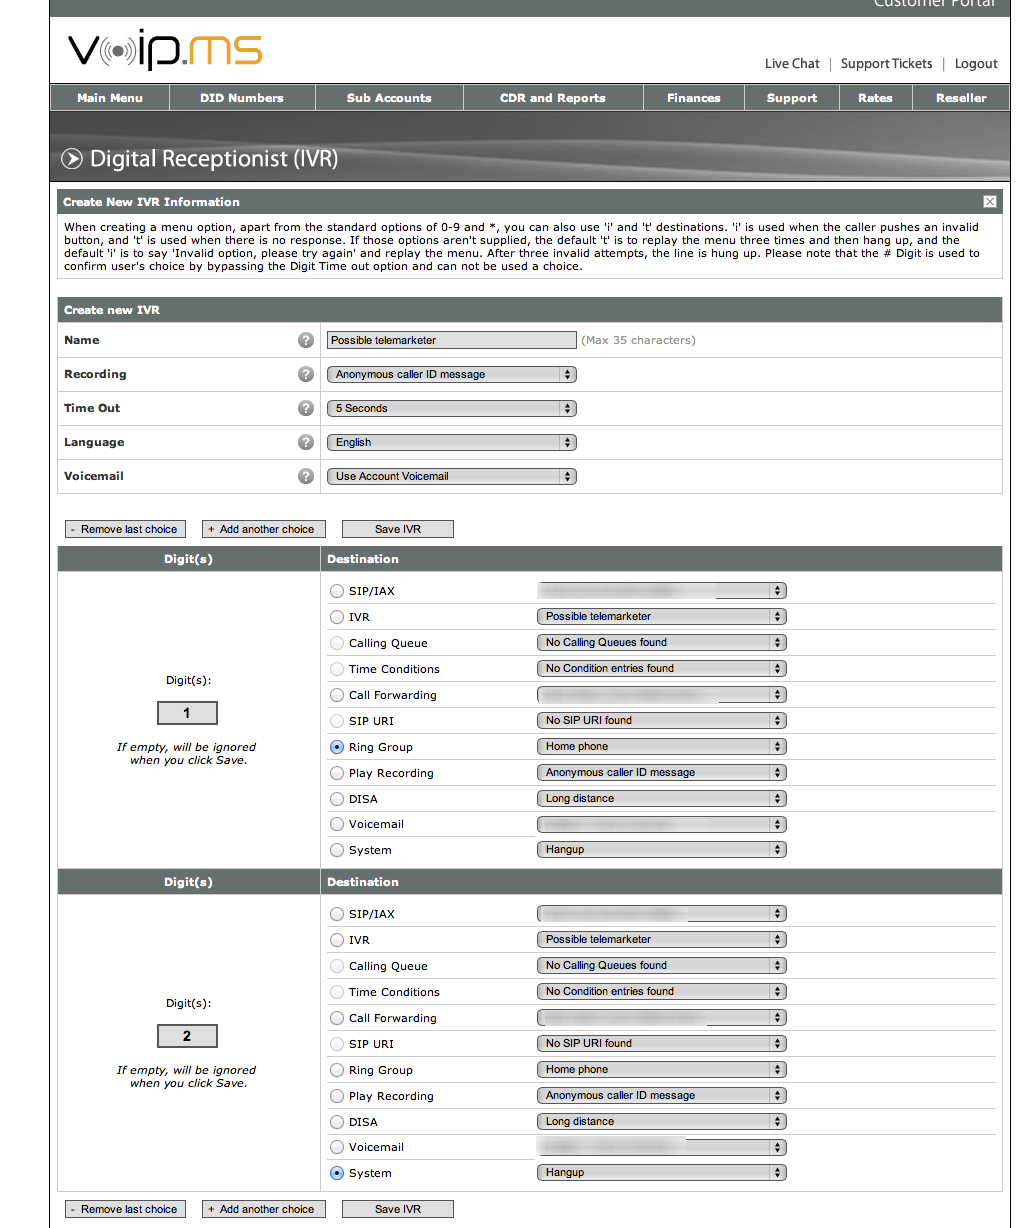1022x1228 pixels.
Task: Select Voicemail radio for digit 1
Action: tap(337, 824)
